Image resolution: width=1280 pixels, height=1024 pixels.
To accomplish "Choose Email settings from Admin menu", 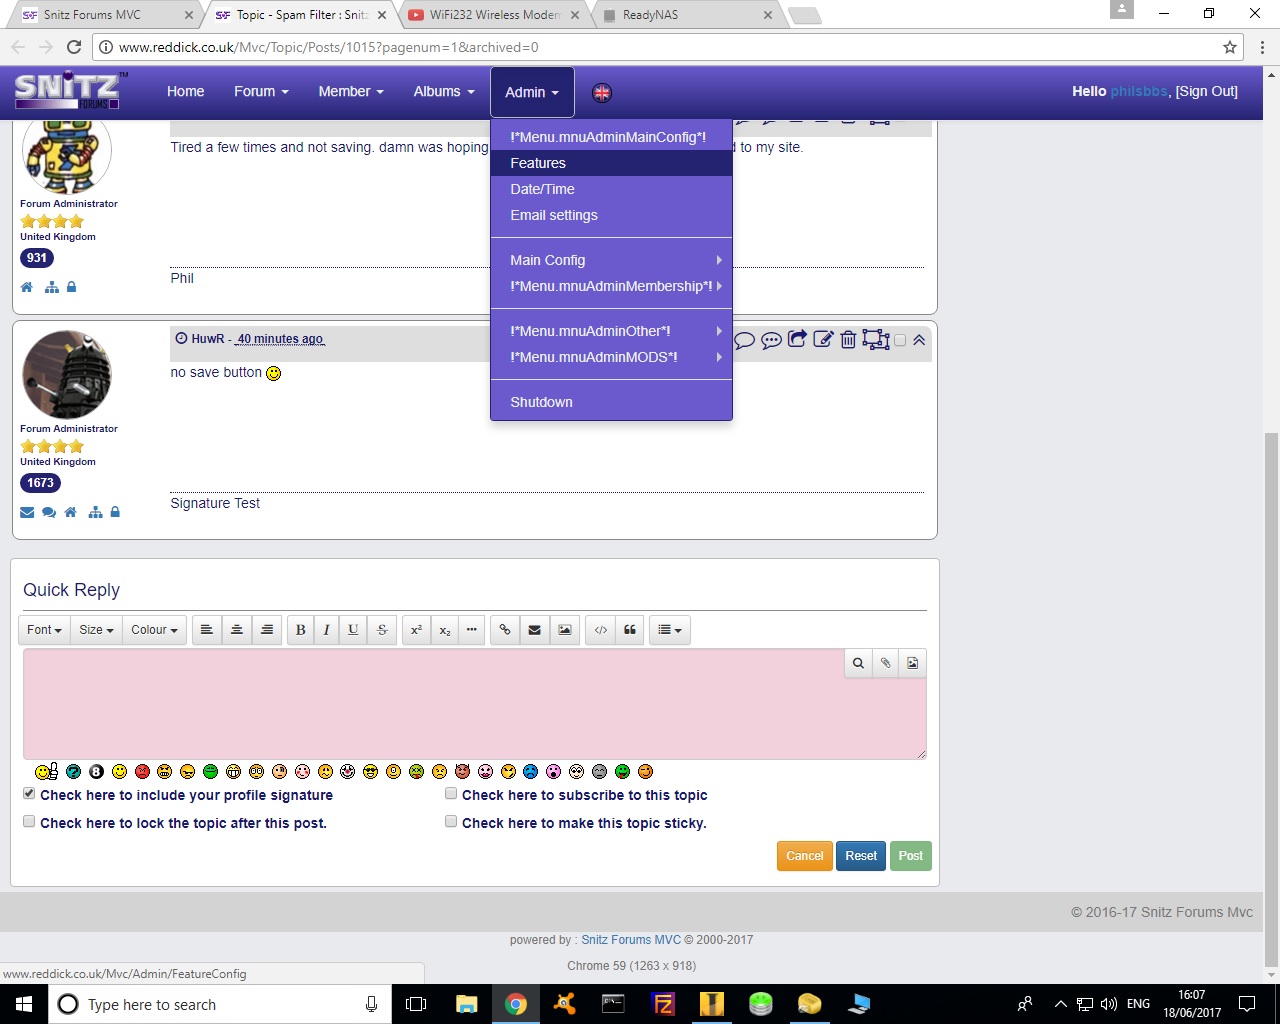I will click(554, 215).
